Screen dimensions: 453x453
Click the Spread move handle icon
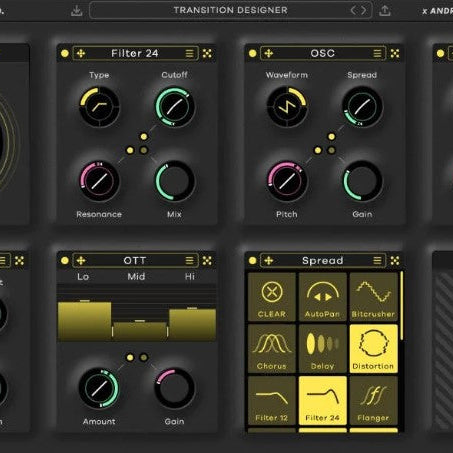click(269, 261)
